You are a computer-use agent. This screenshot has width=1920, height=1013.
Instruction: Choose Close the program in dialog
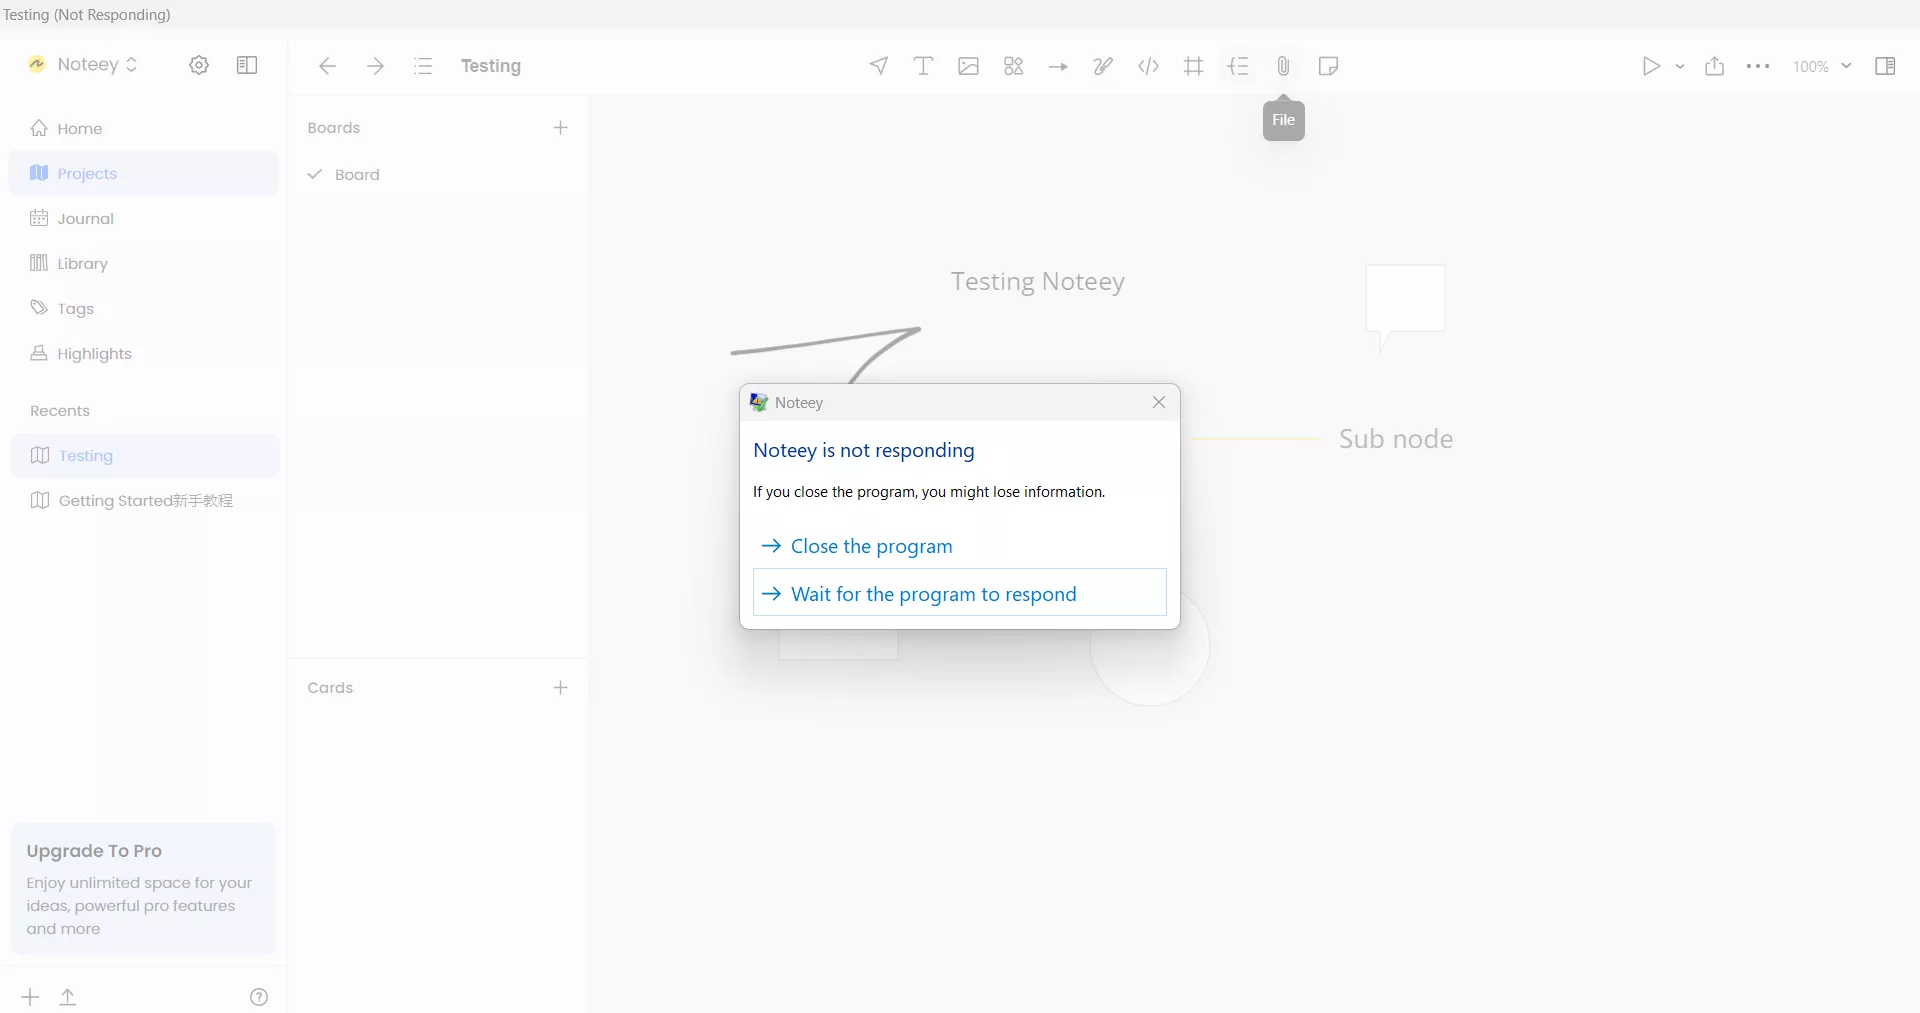coord(959,546)
